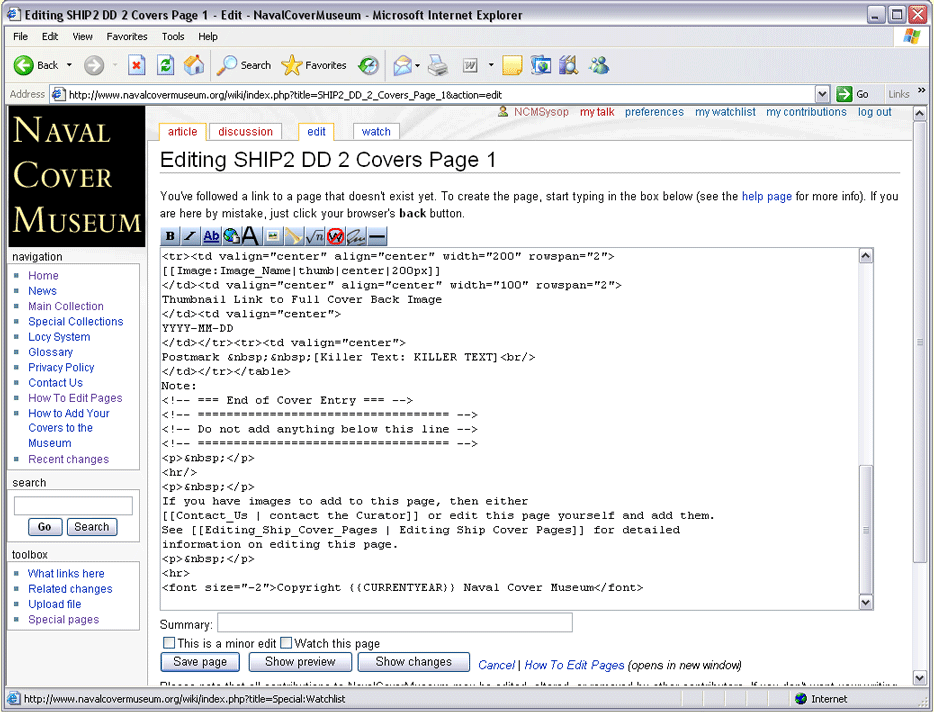Insert math formula square root icon
Image resolution: width=934 pixels, height=712 pixels.
[314, 237]
